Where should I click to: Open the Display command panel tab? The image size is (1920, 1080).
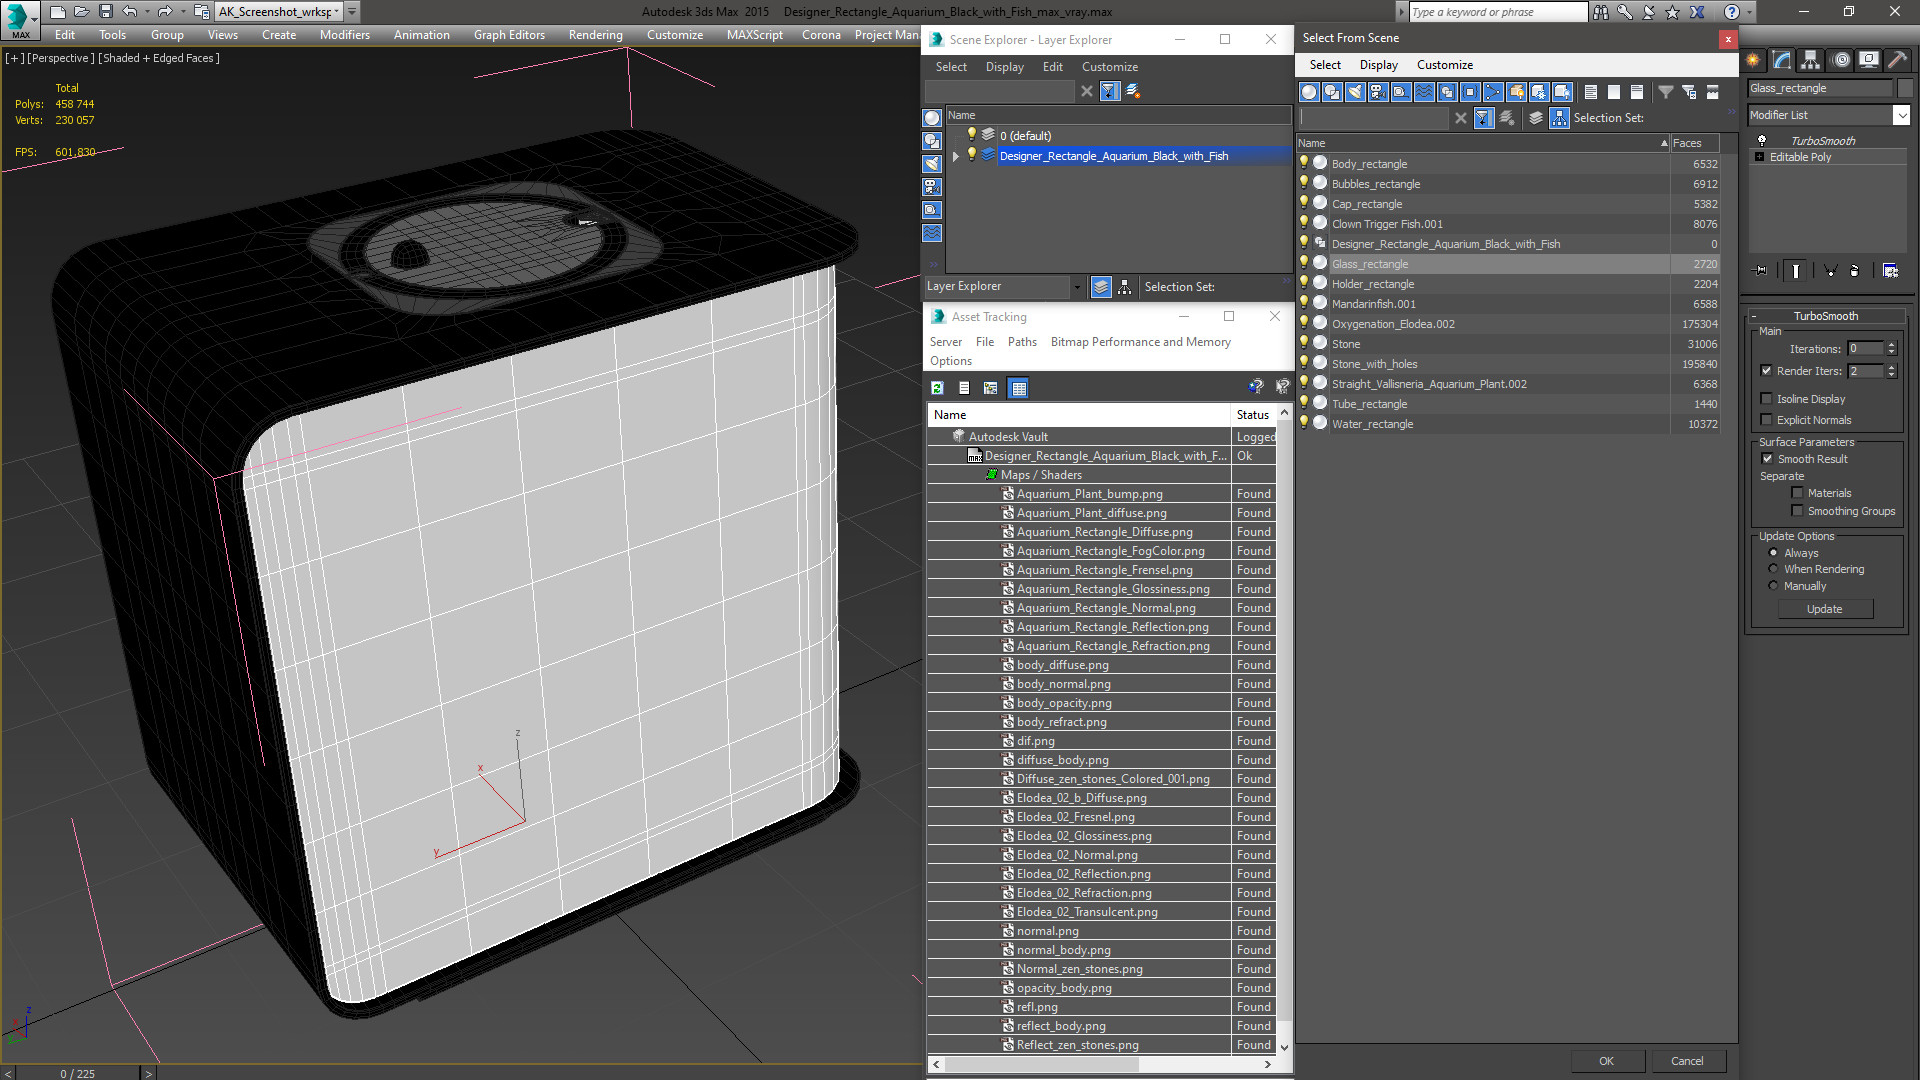tap(1869, 60)
